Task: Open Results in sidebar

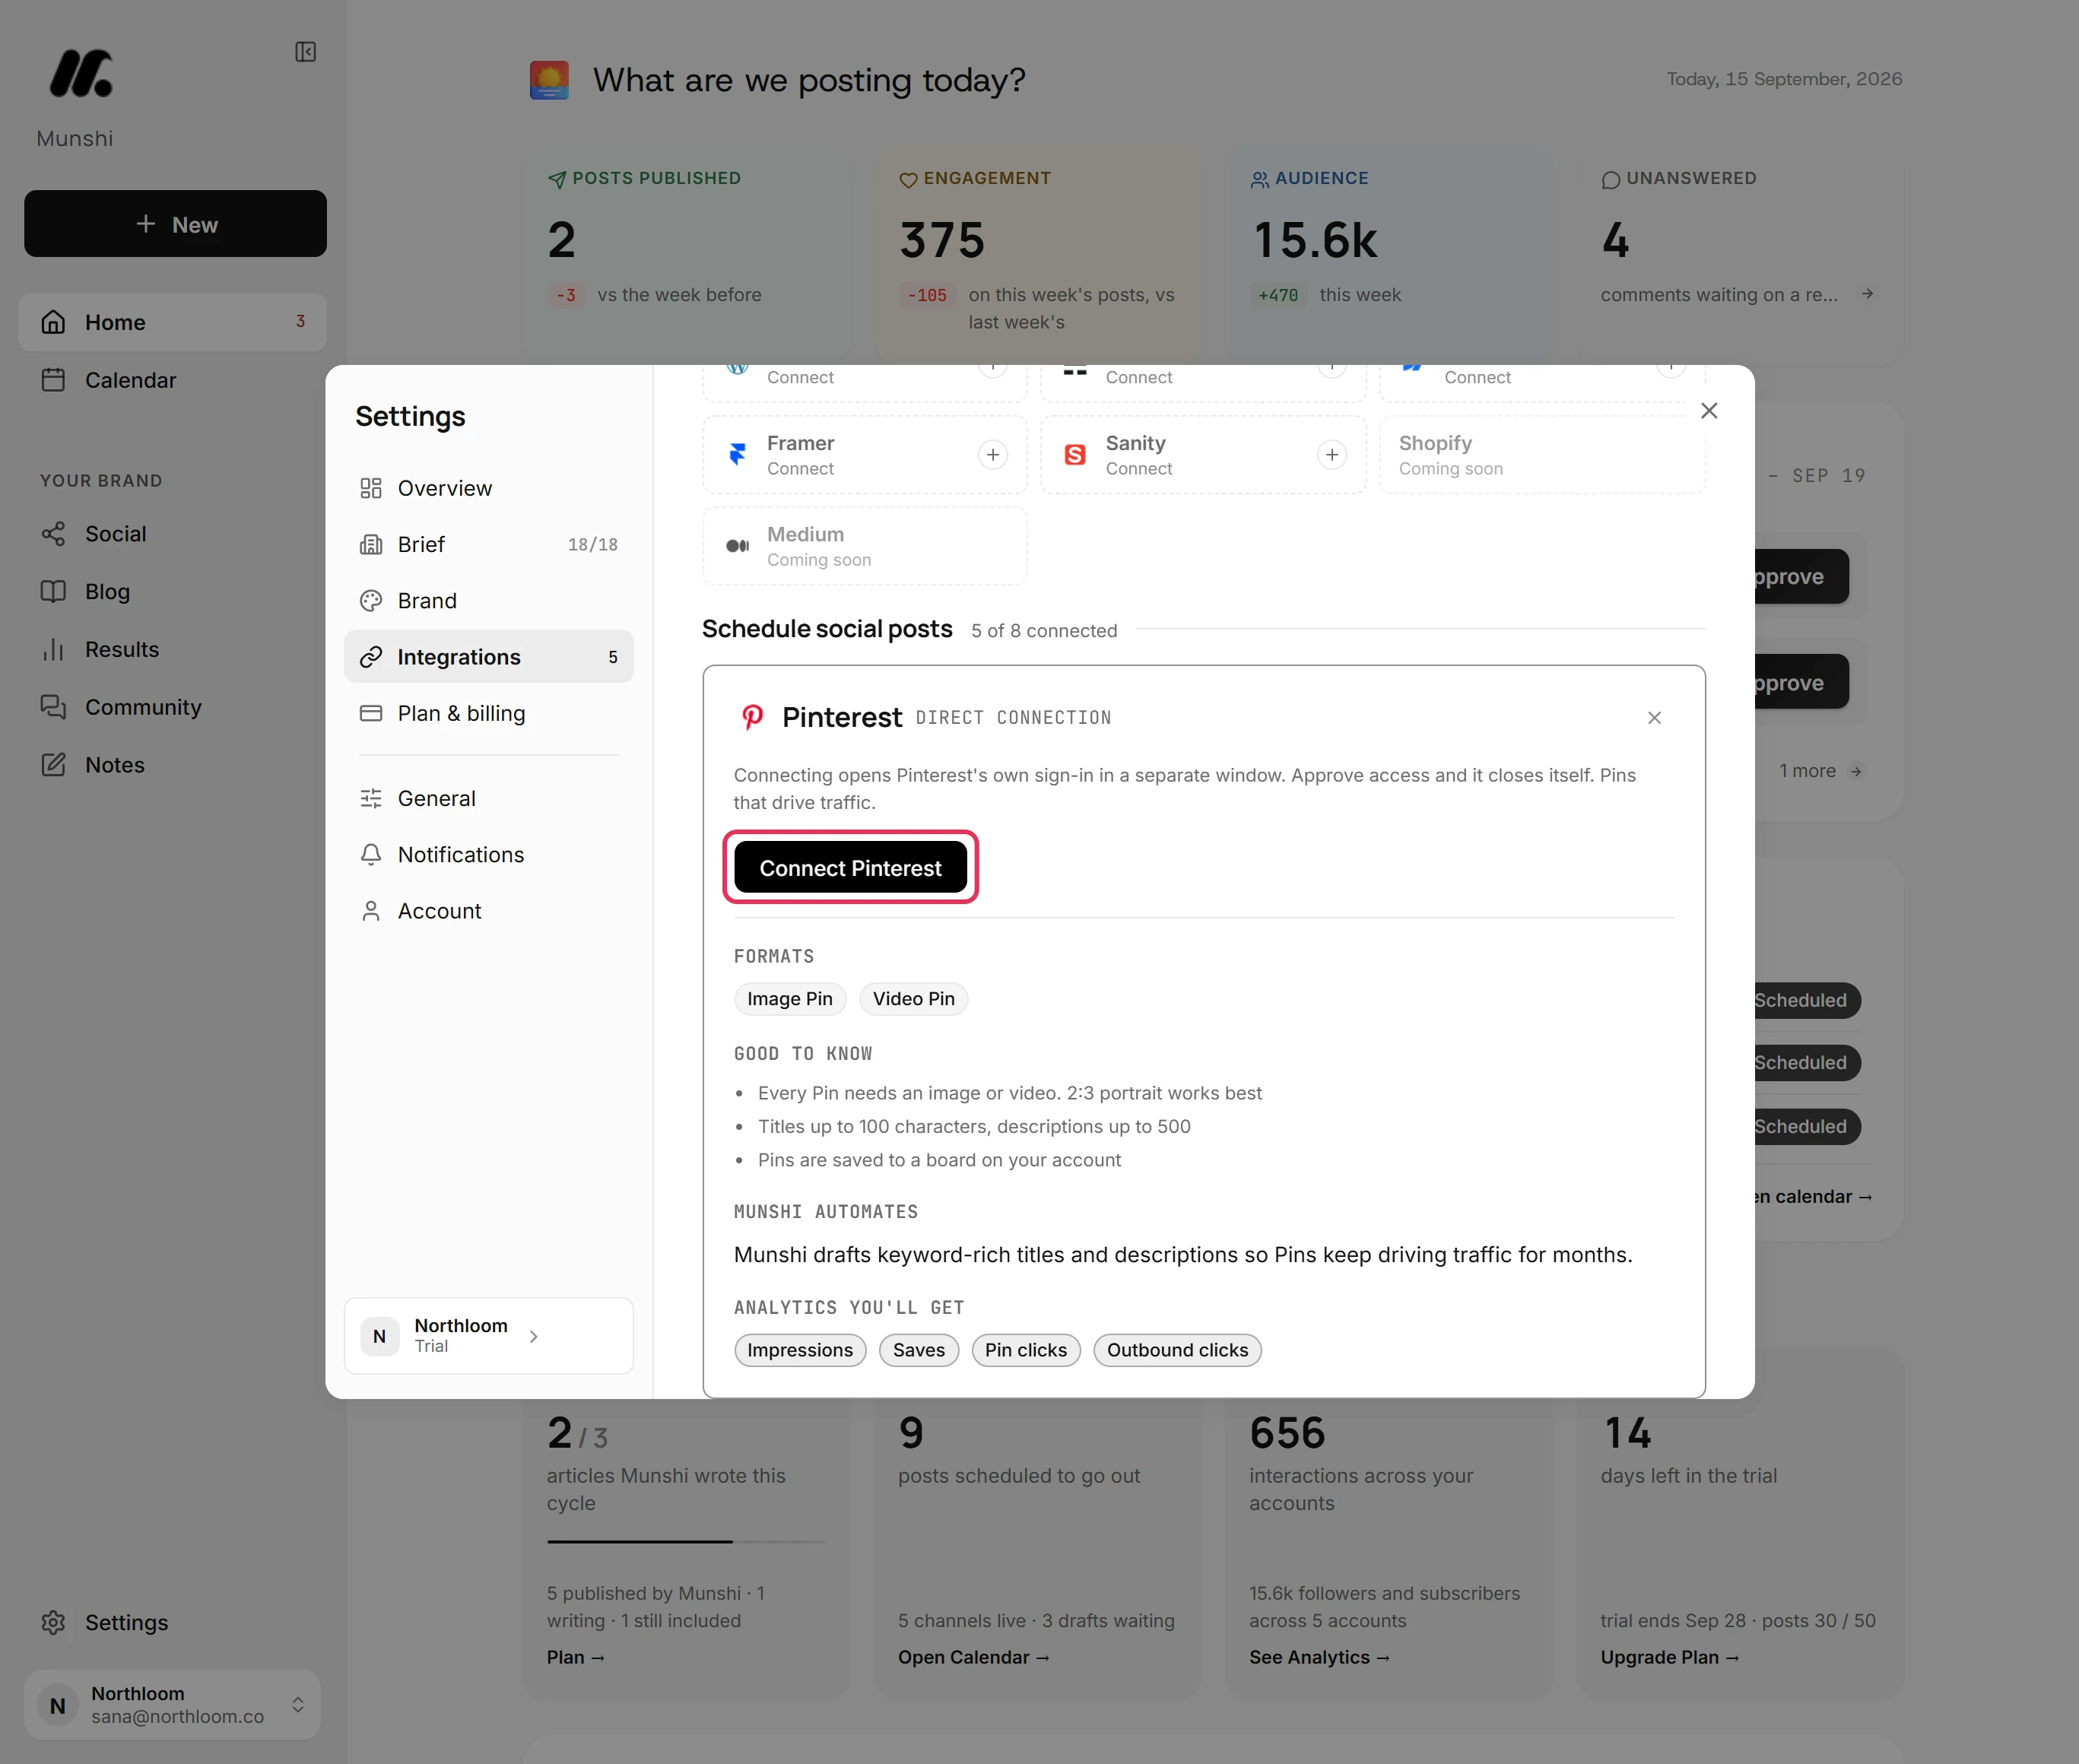Action: (172, 649)
